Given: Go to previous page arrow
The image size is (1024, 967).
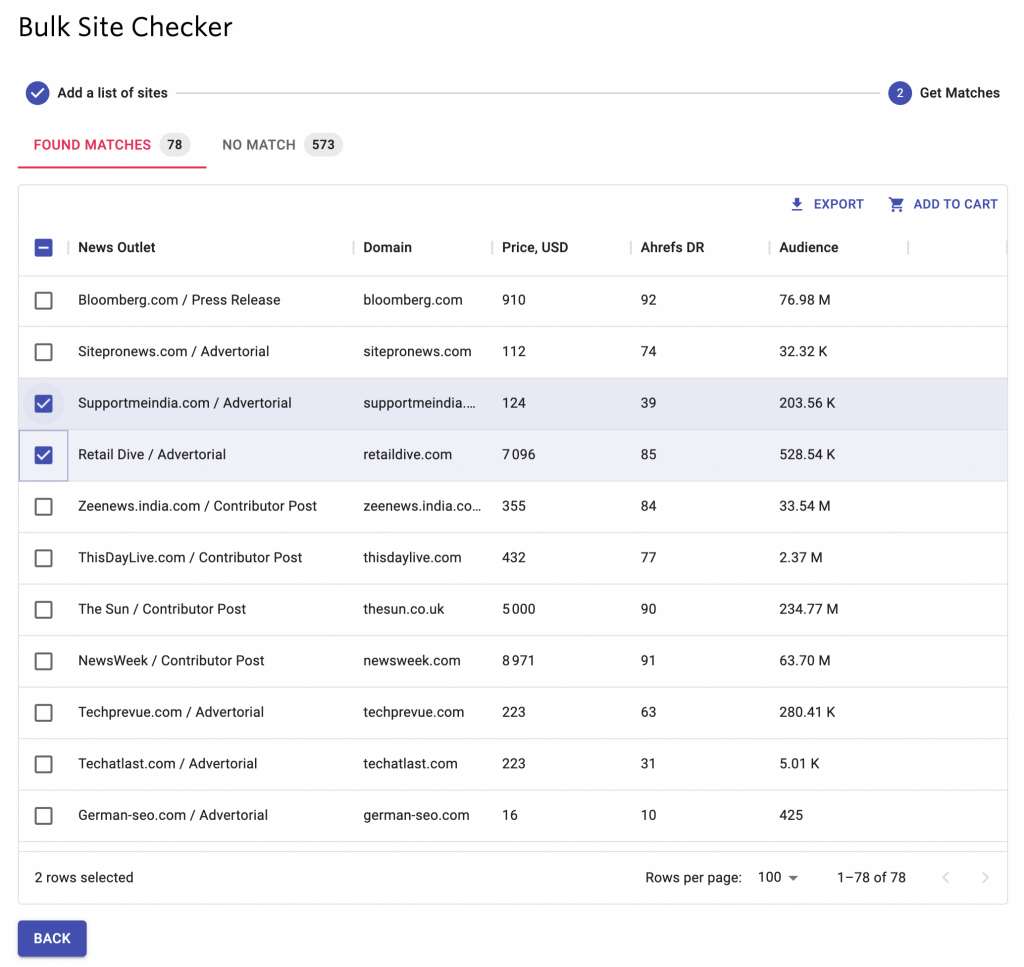Looking at the screenshot, I should (x=945, y=878).
